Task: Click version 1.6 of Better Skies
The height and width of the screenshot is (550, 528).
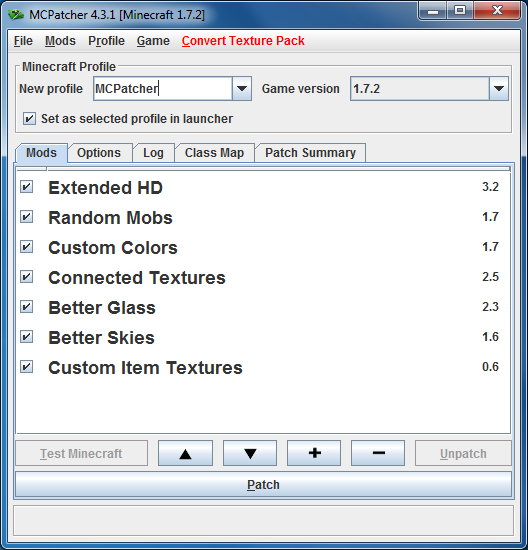Action: click(x=490, y=337)
